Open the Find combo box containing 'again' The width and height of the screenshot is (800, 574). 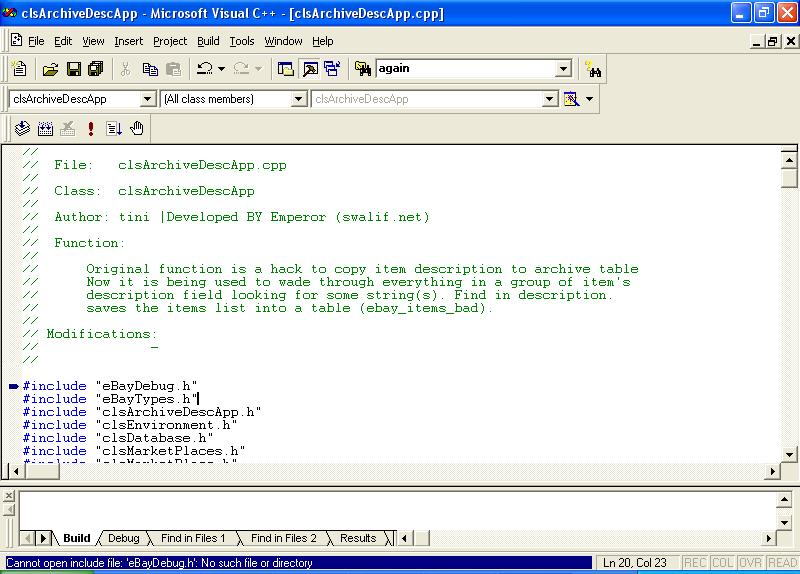click(x=563, y=69)
